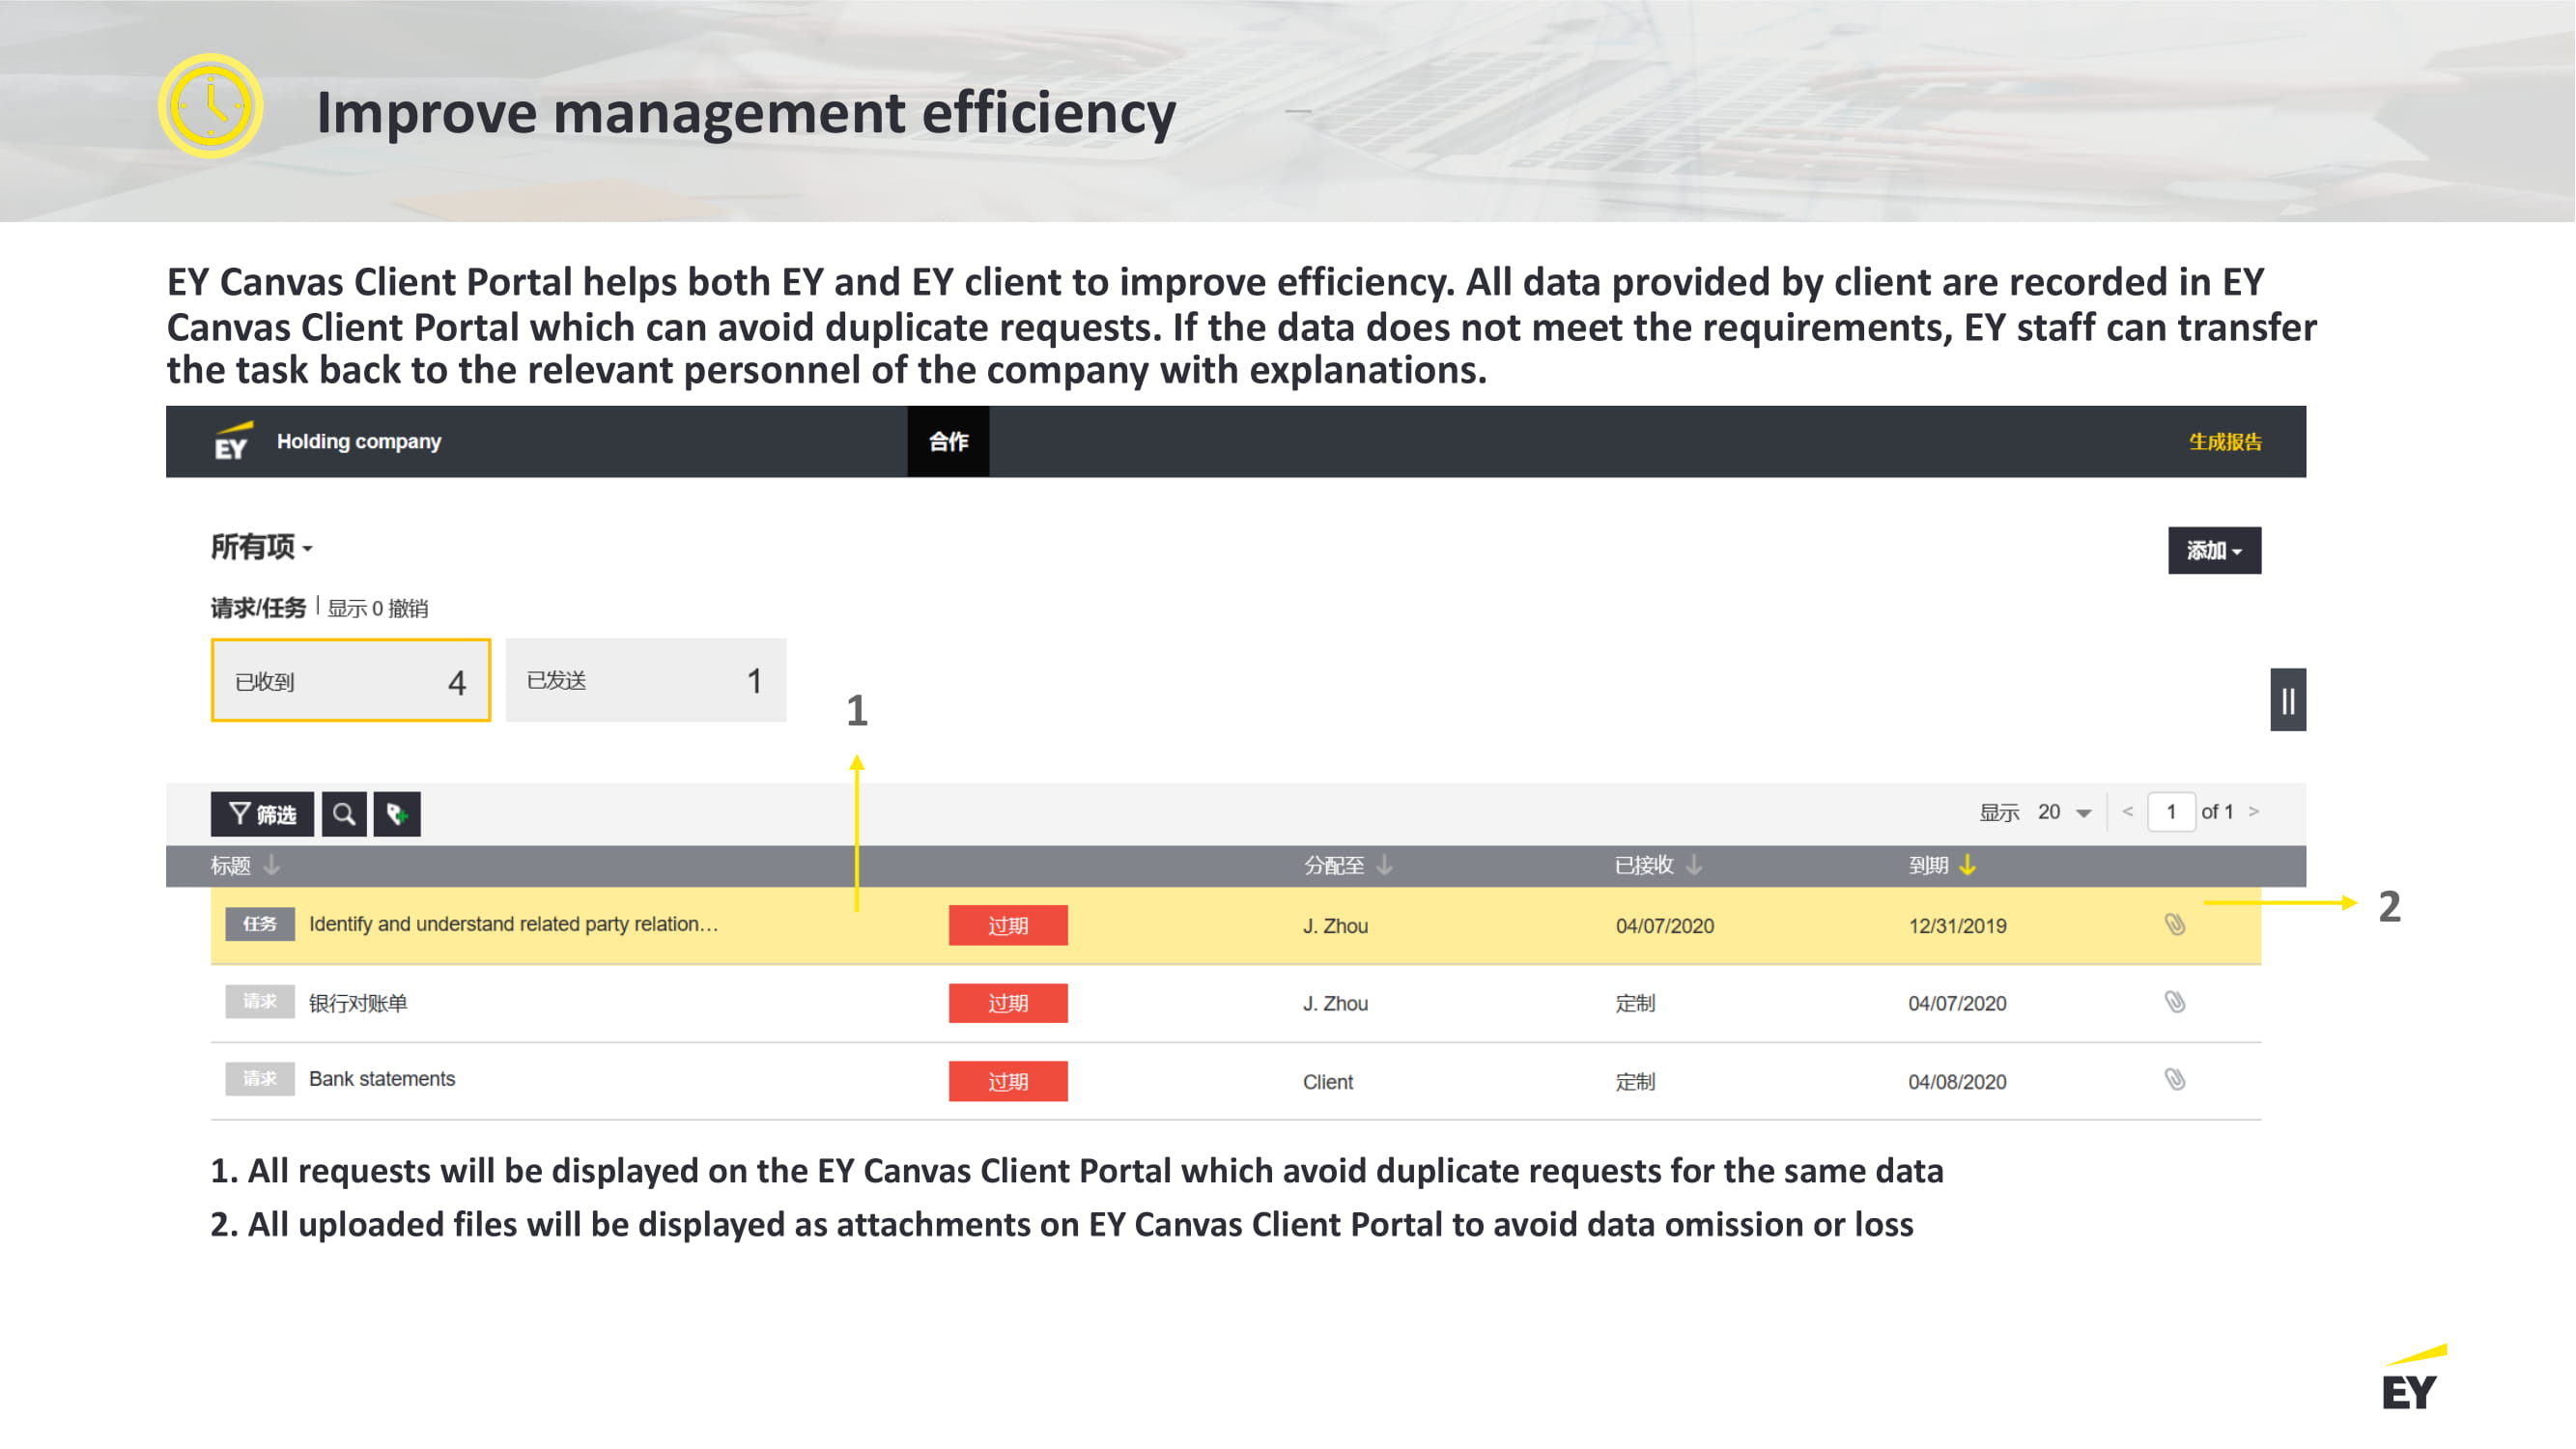The height and width of the screenshot is (1449, 2576).
Task: Click due date 04/08/2020
Action: pyautogui.click(x=1957, y=1082)
